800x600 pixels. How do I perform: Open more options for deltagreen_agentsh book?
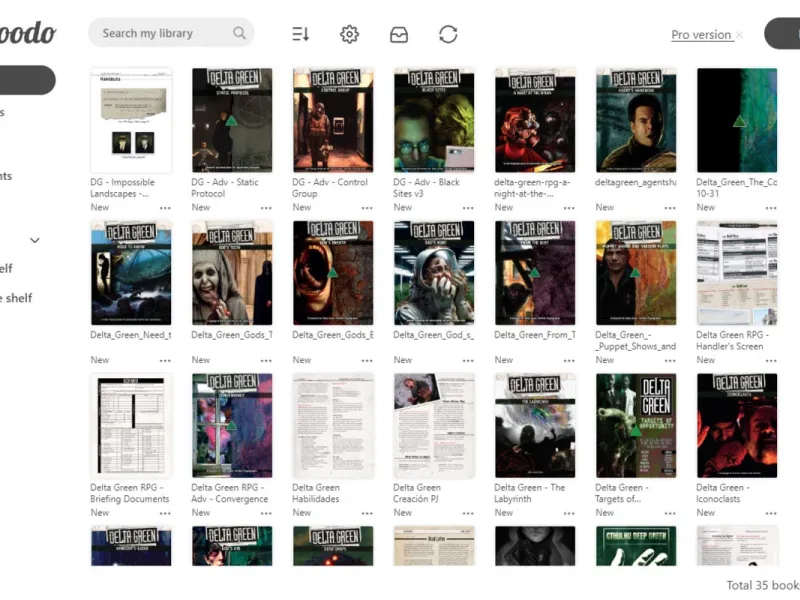point(670,208)
